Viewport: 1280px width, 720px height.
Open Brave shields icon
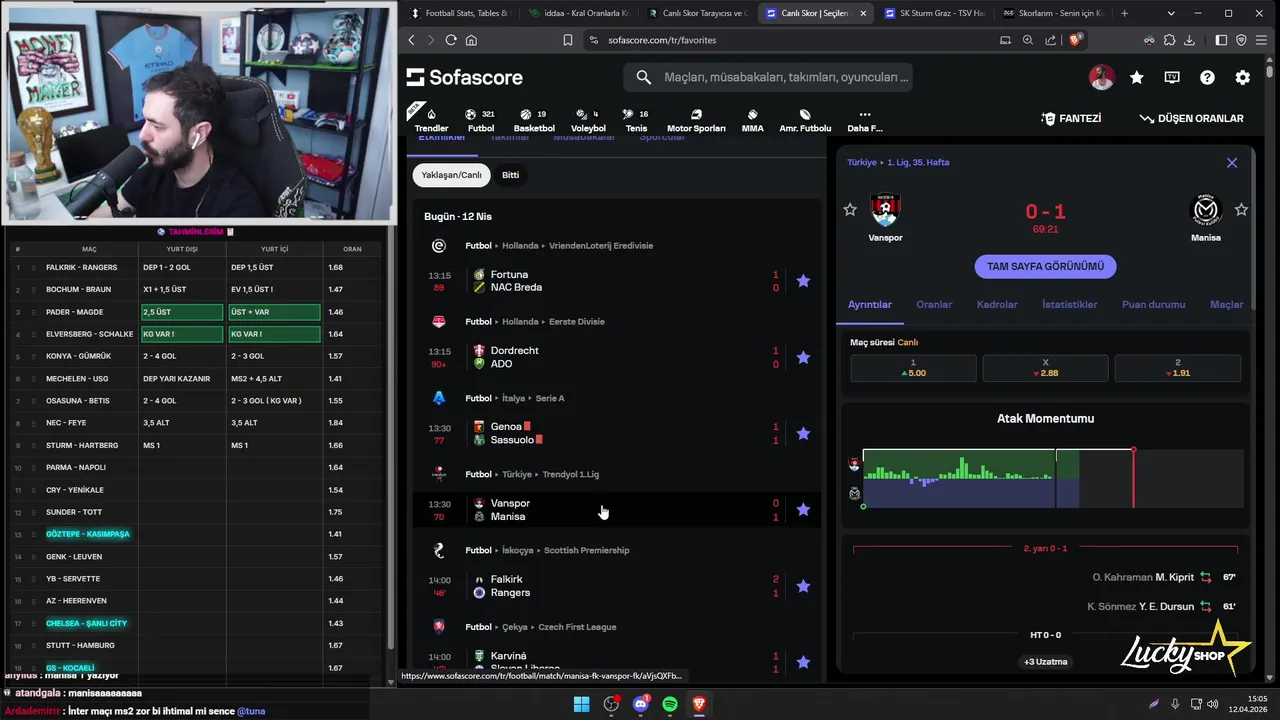[1075, 40]
